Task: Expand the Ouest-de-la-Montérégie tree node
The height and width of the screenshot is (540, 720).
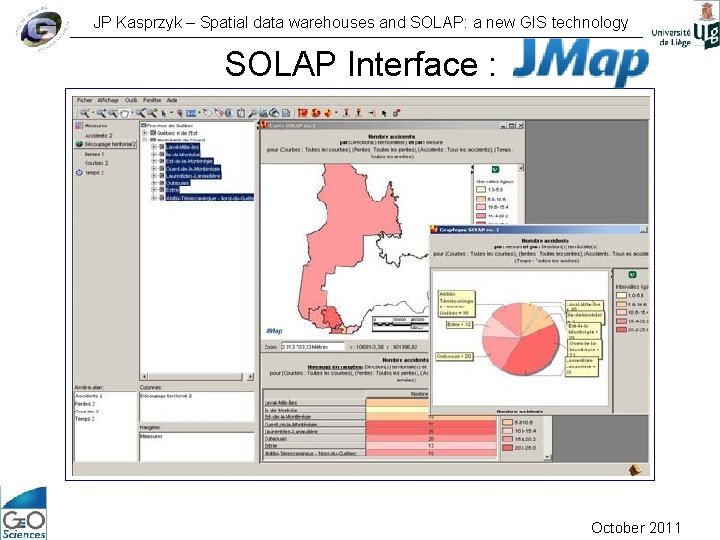Action: point(154,169)
